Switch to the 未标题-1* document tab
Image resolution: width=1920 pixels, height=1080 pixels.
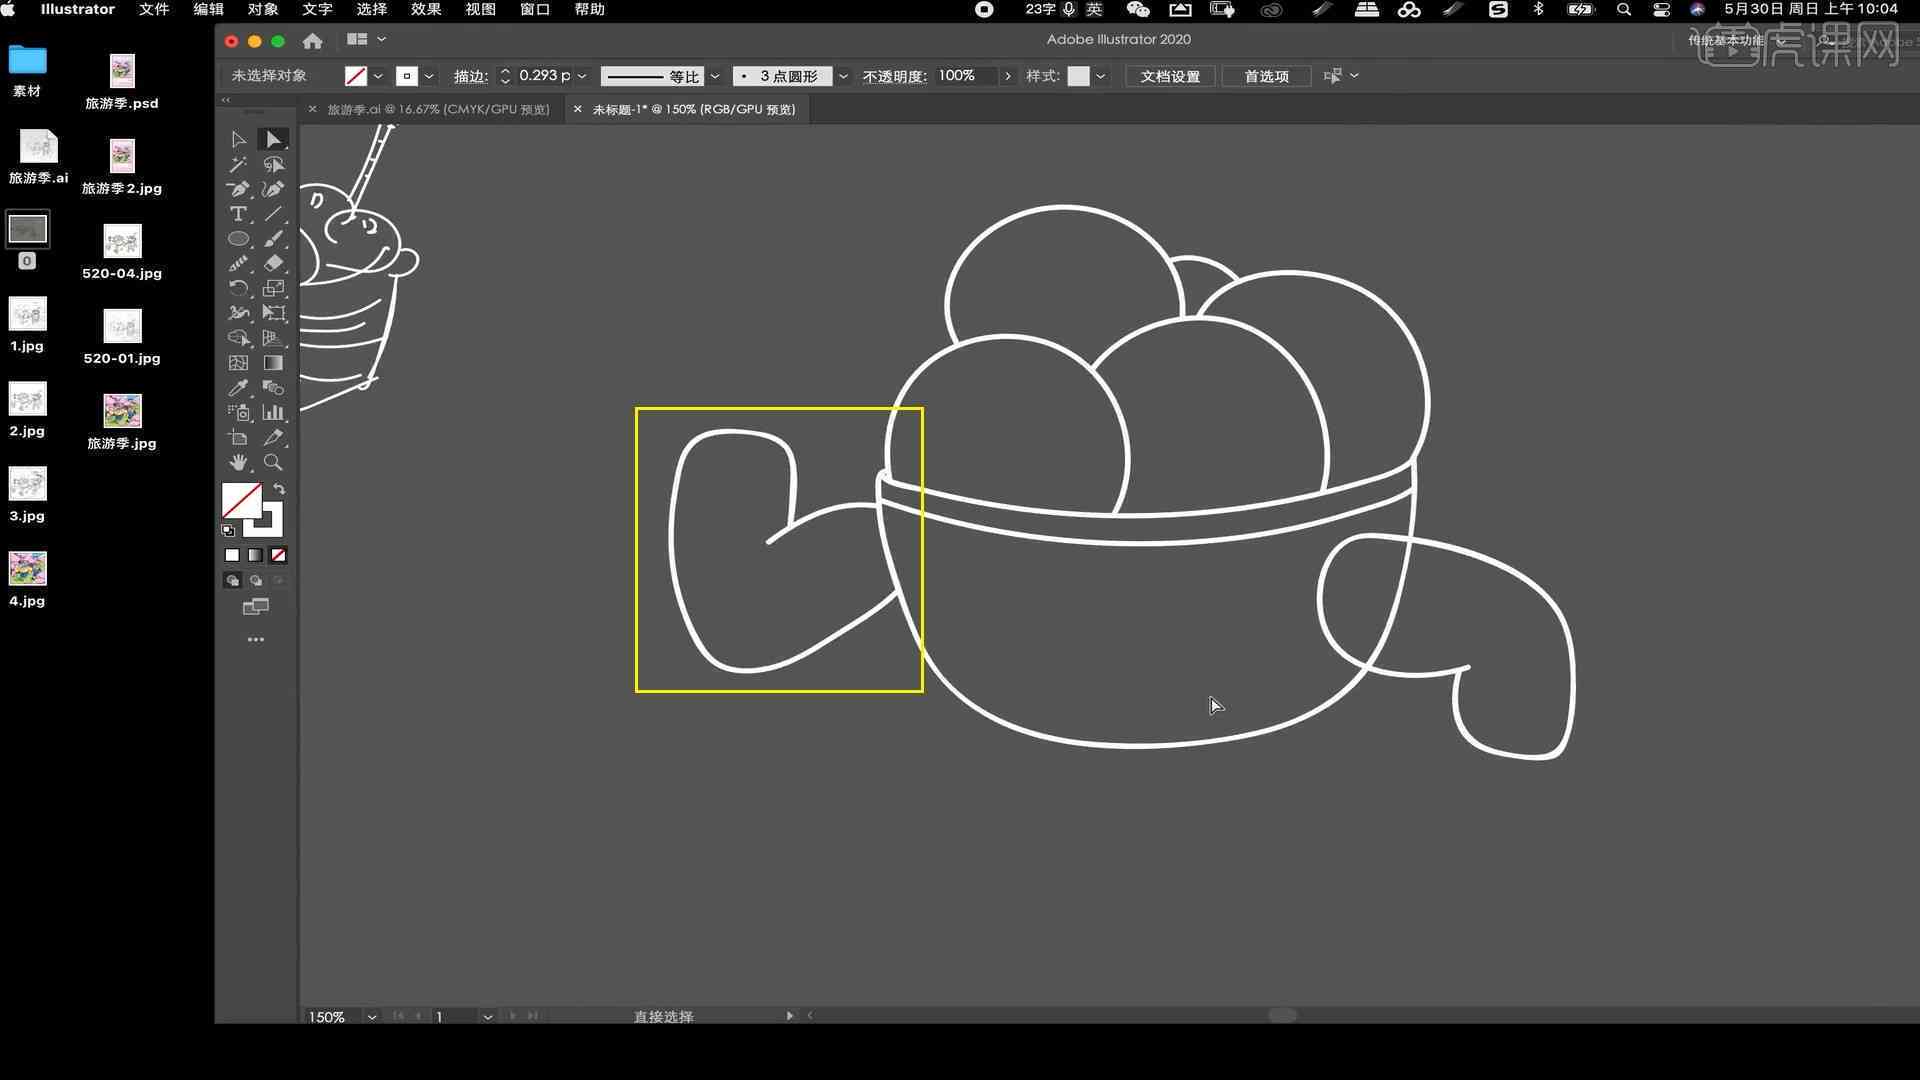tap(694, 109)
